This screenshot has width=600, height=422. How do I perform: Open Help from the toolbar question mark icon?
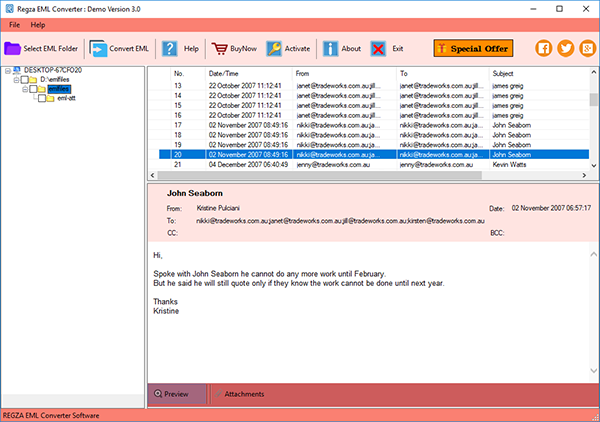click(170, 48)
